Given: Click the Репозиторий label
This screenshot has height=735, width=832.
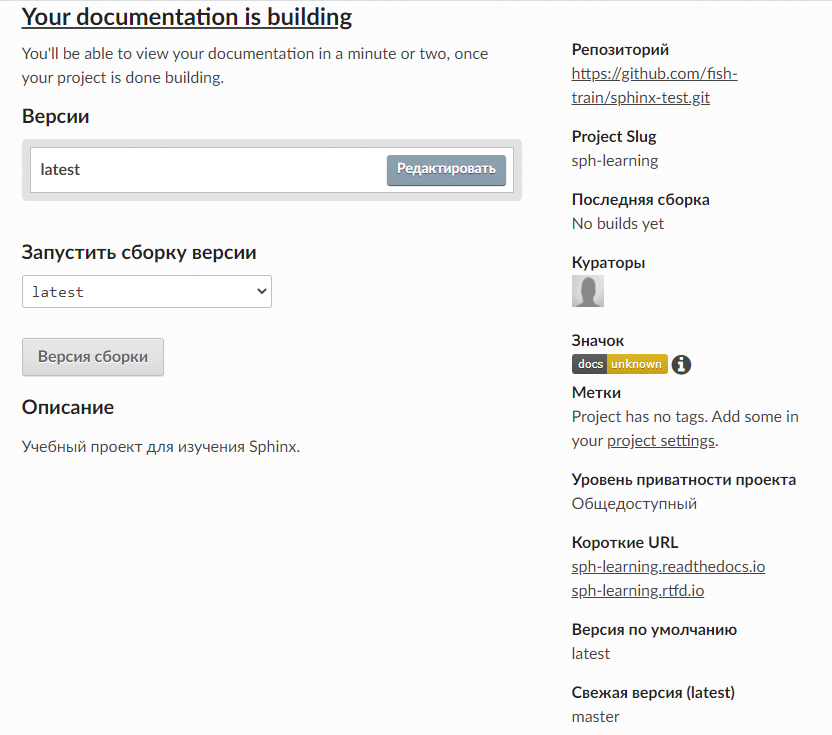Looking at the screenshot, I should tap(620, 49).
